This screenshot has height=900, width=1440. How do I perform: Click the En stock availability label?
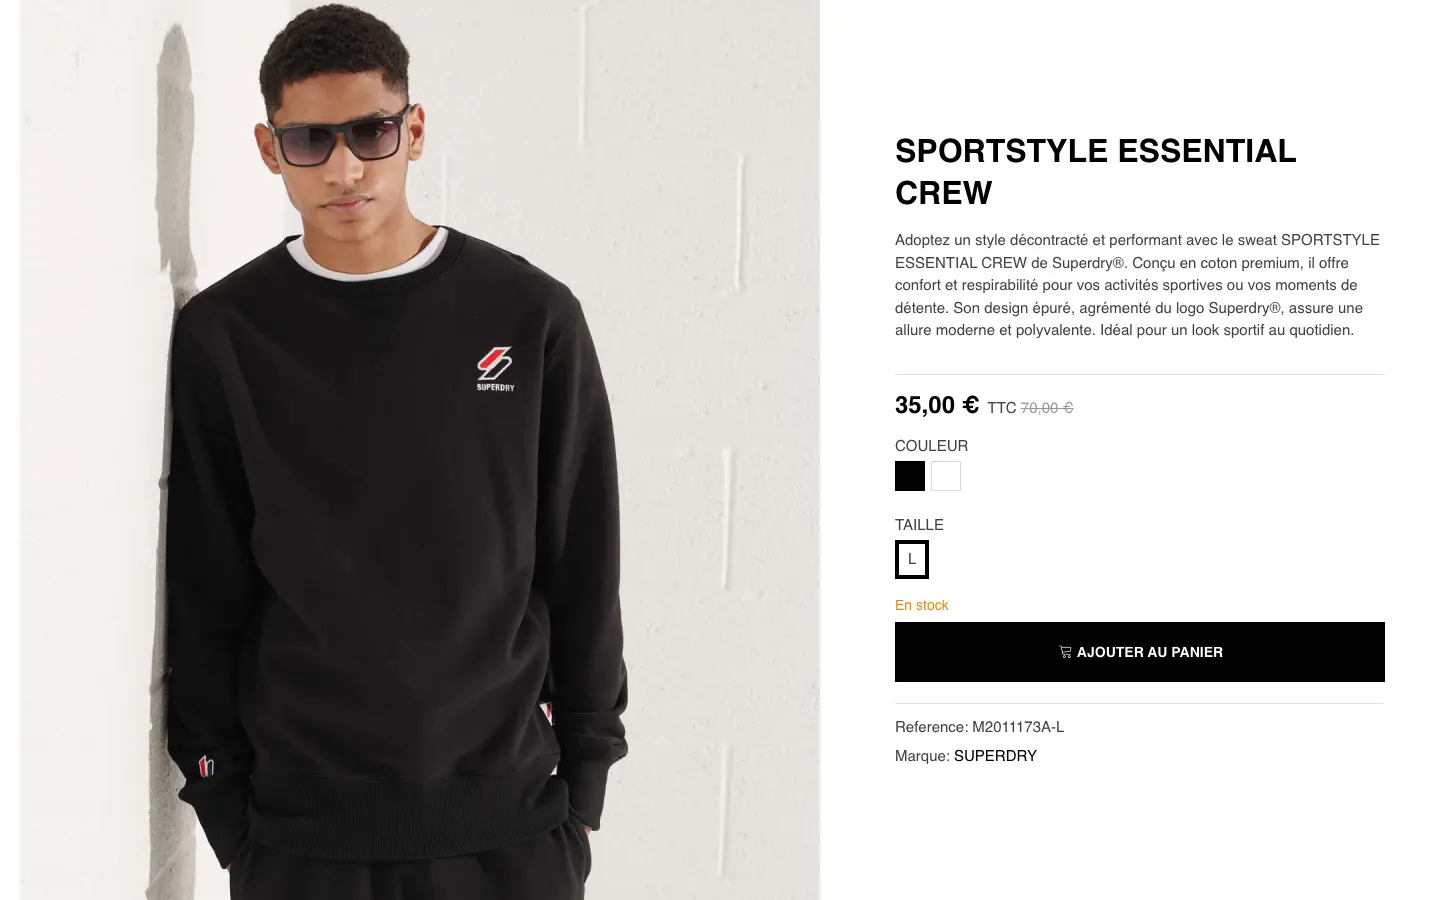coord(922,605)
